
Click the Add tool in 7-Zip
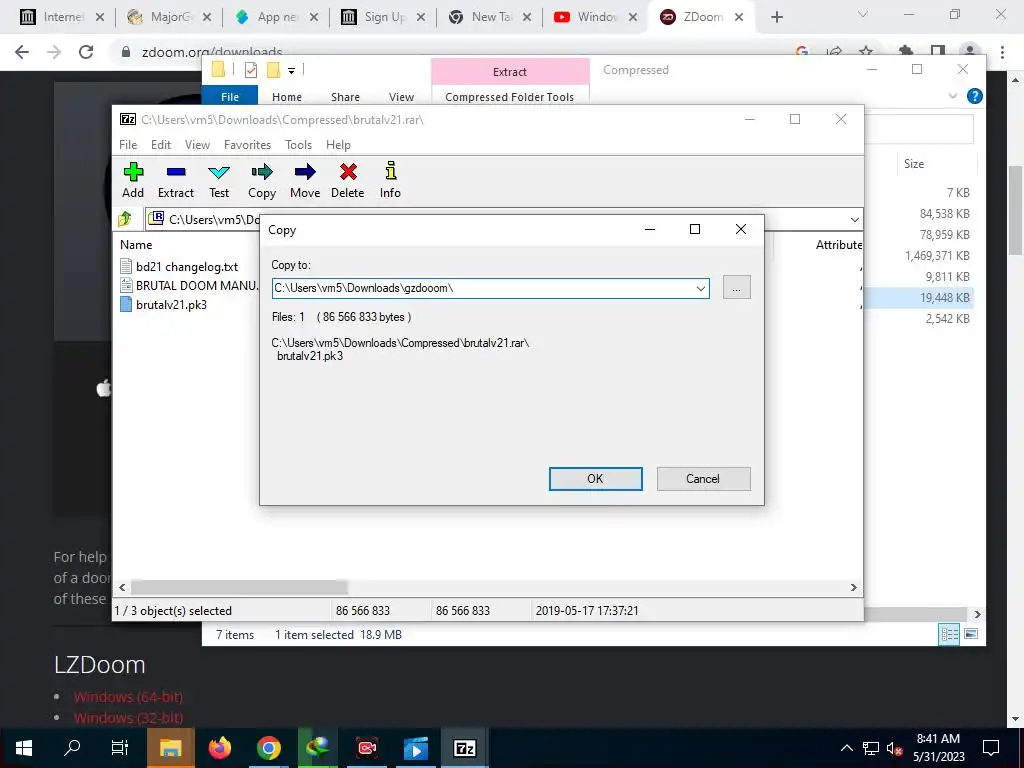pos(133,180)
